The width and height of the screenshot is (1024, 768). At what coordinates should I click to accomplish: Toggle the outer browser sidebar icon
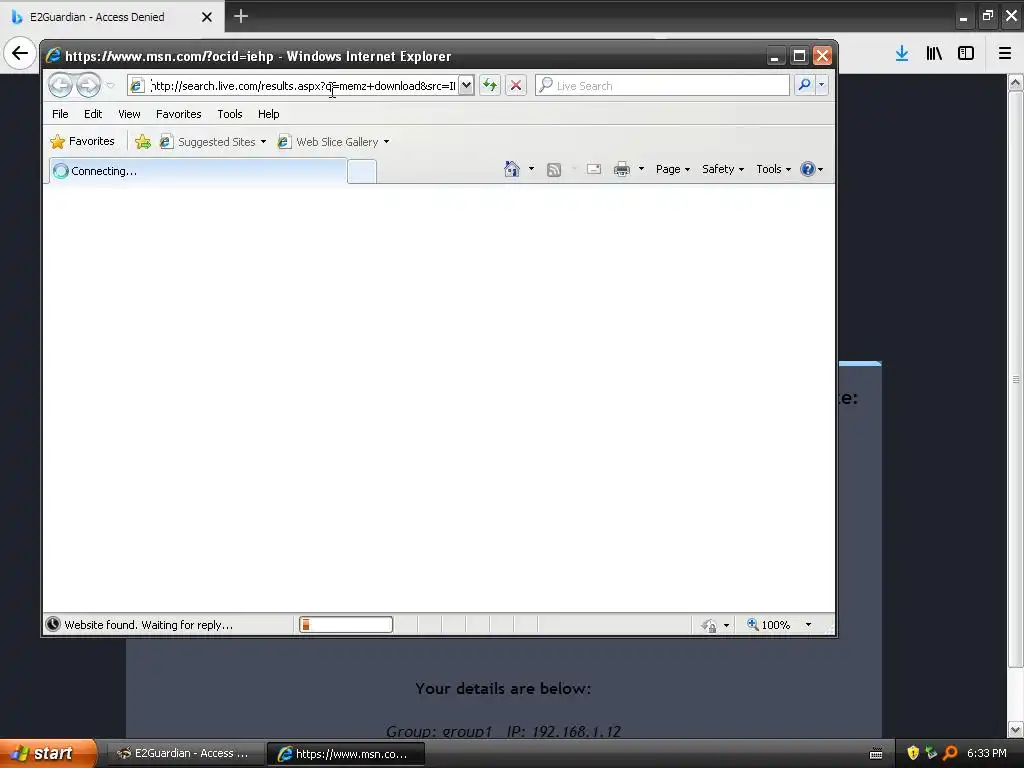pos(966,54)
